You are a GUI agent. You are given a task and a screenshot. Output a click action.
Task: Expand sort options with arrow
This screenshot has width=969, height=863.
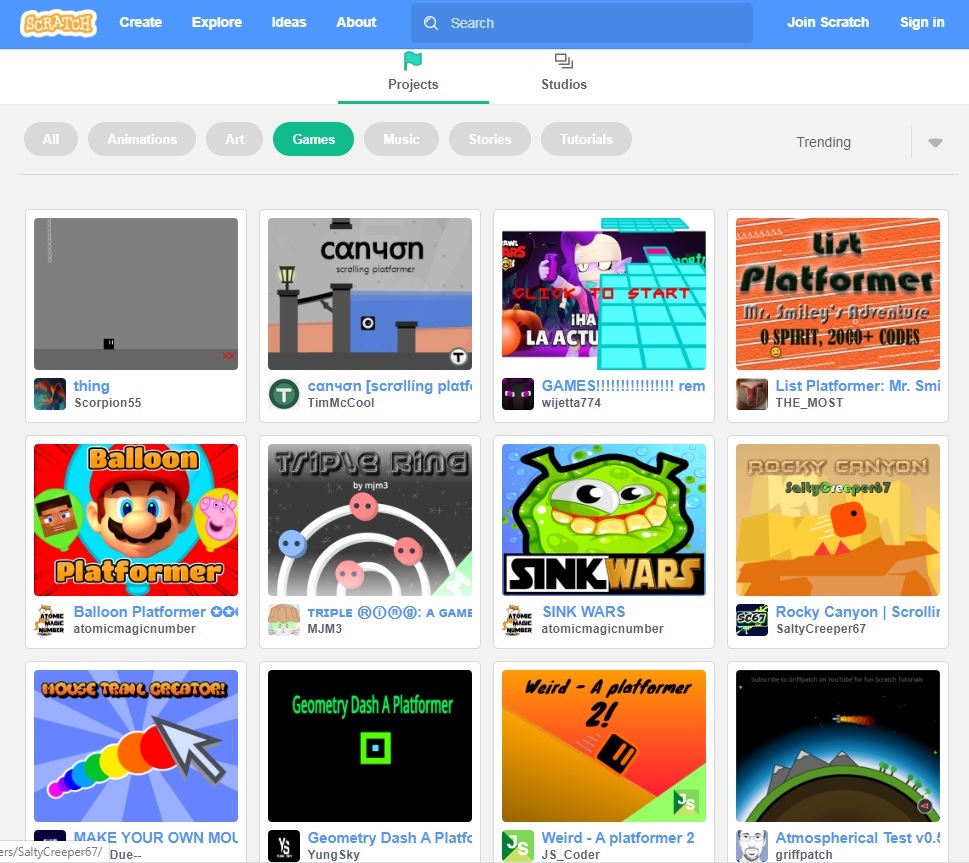(935, 143)
